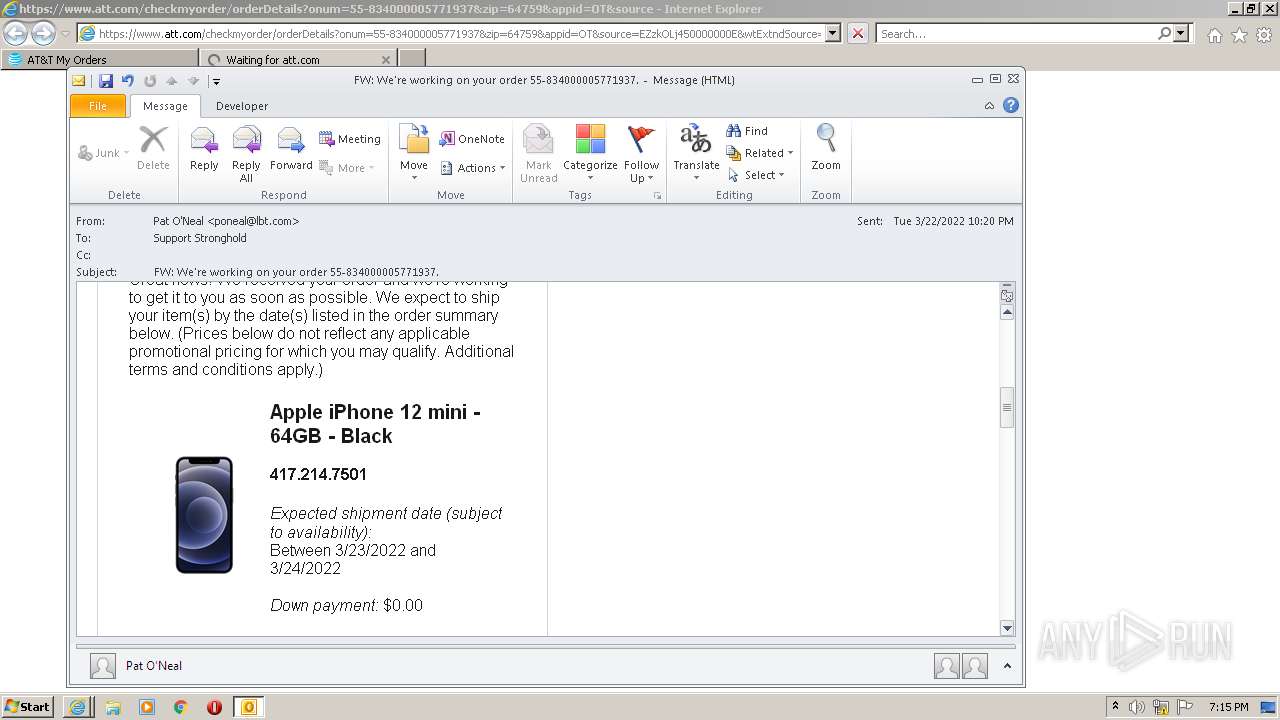Open the message envelope control icon
The height and width of the screenshot is (720, 1280).
pyautogui.click(x=79, y=81)
